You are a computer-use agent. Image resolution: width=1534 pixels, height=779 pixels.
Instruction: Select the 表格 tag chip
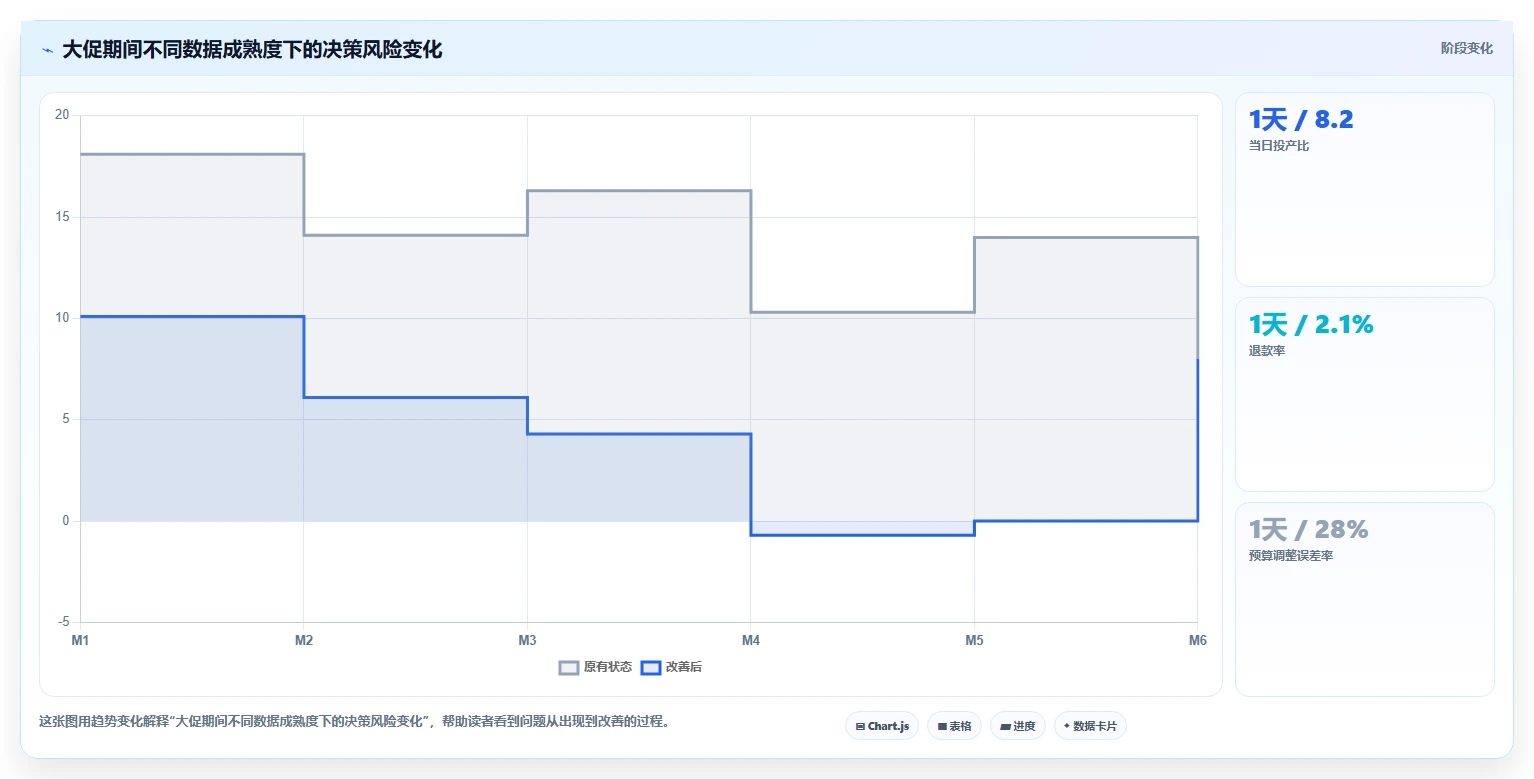tap(954, 726)
